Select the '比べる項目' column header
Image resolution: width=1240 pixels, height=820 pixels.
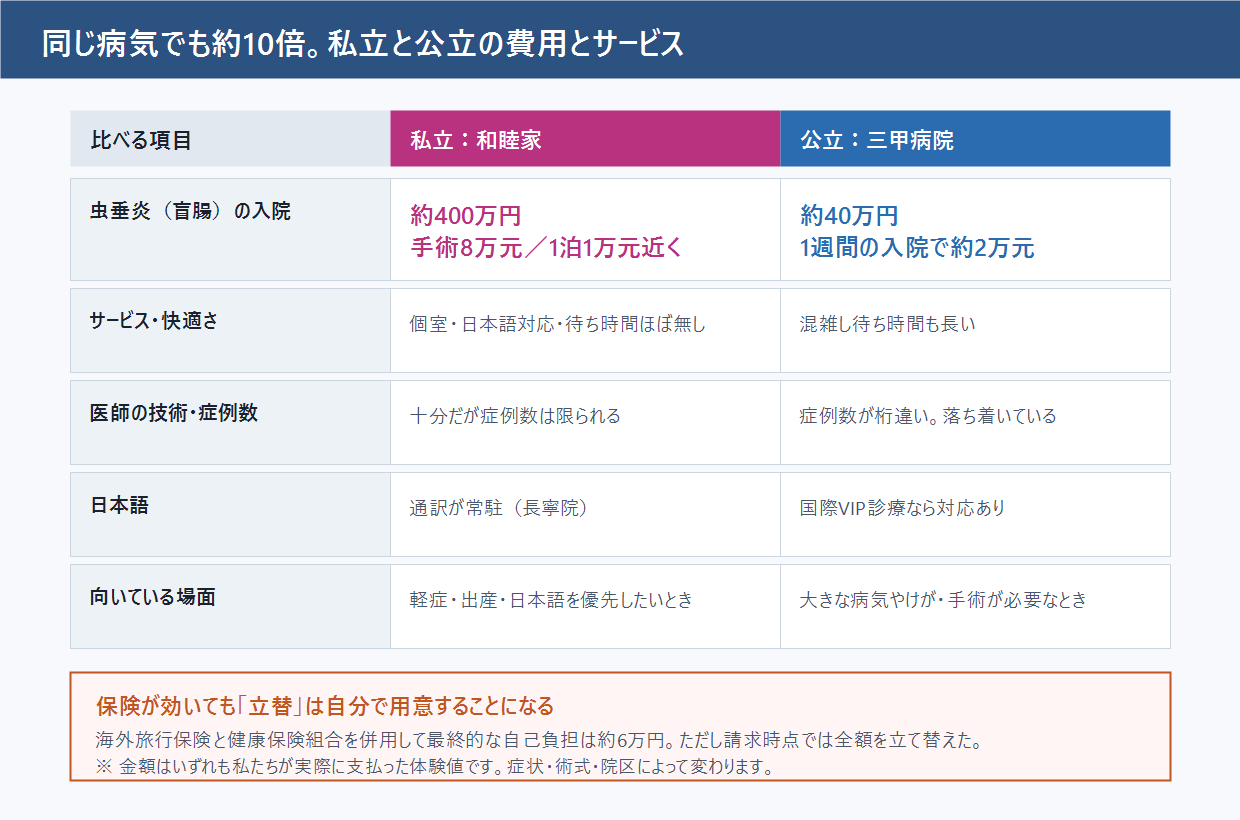click(230, 139)
